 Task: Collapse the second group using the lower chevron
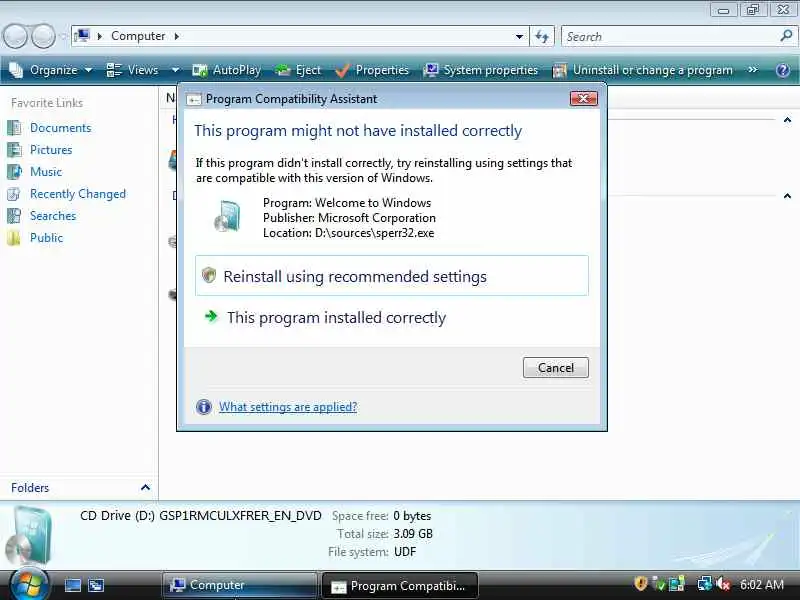click(x=787, y=195)
